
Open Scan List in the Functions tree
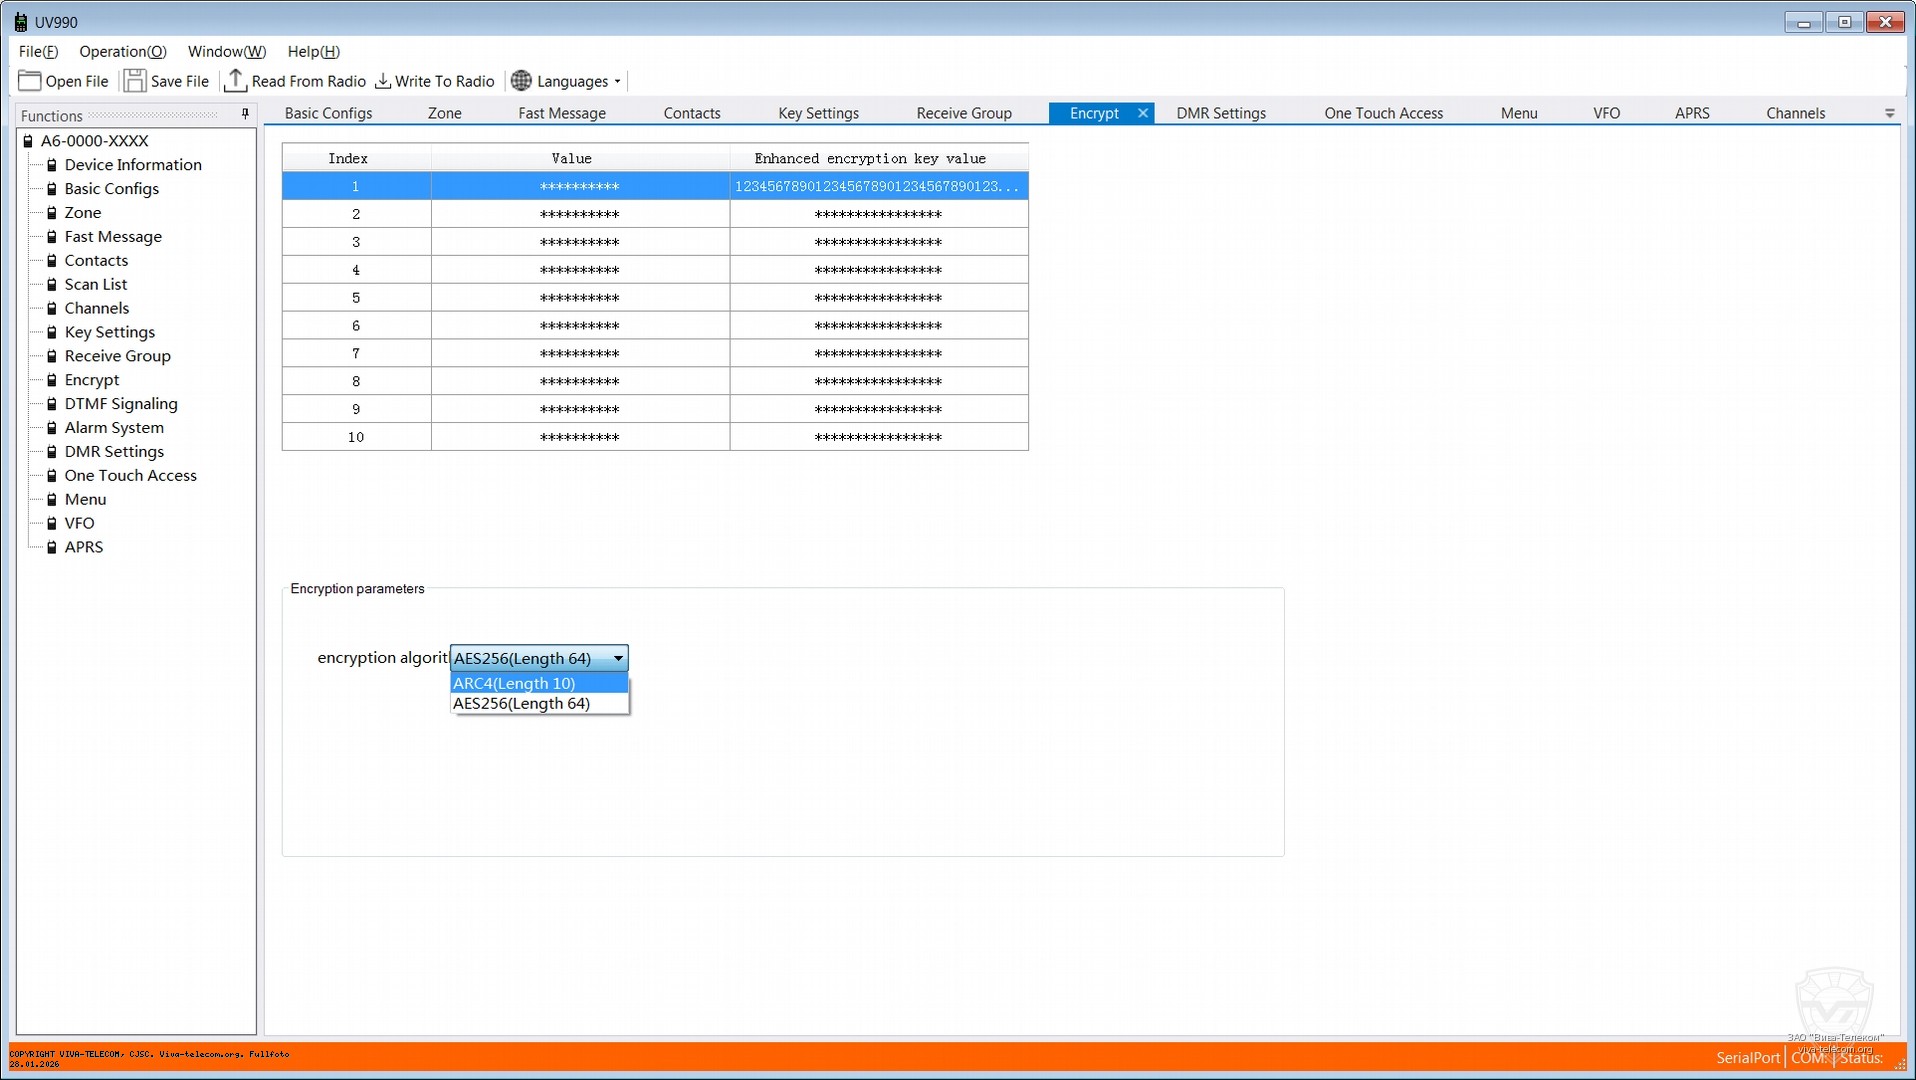(96, 284)
